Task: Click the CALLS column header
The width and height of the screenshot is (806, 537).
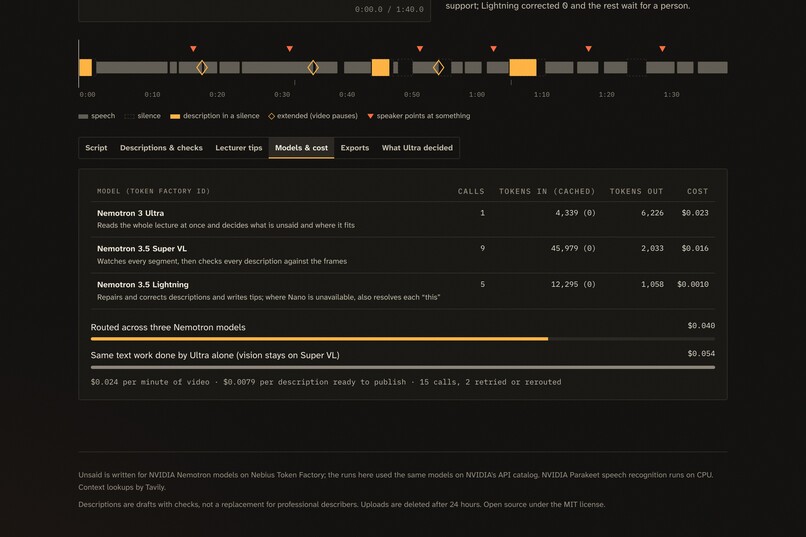Action: point(471,191)
